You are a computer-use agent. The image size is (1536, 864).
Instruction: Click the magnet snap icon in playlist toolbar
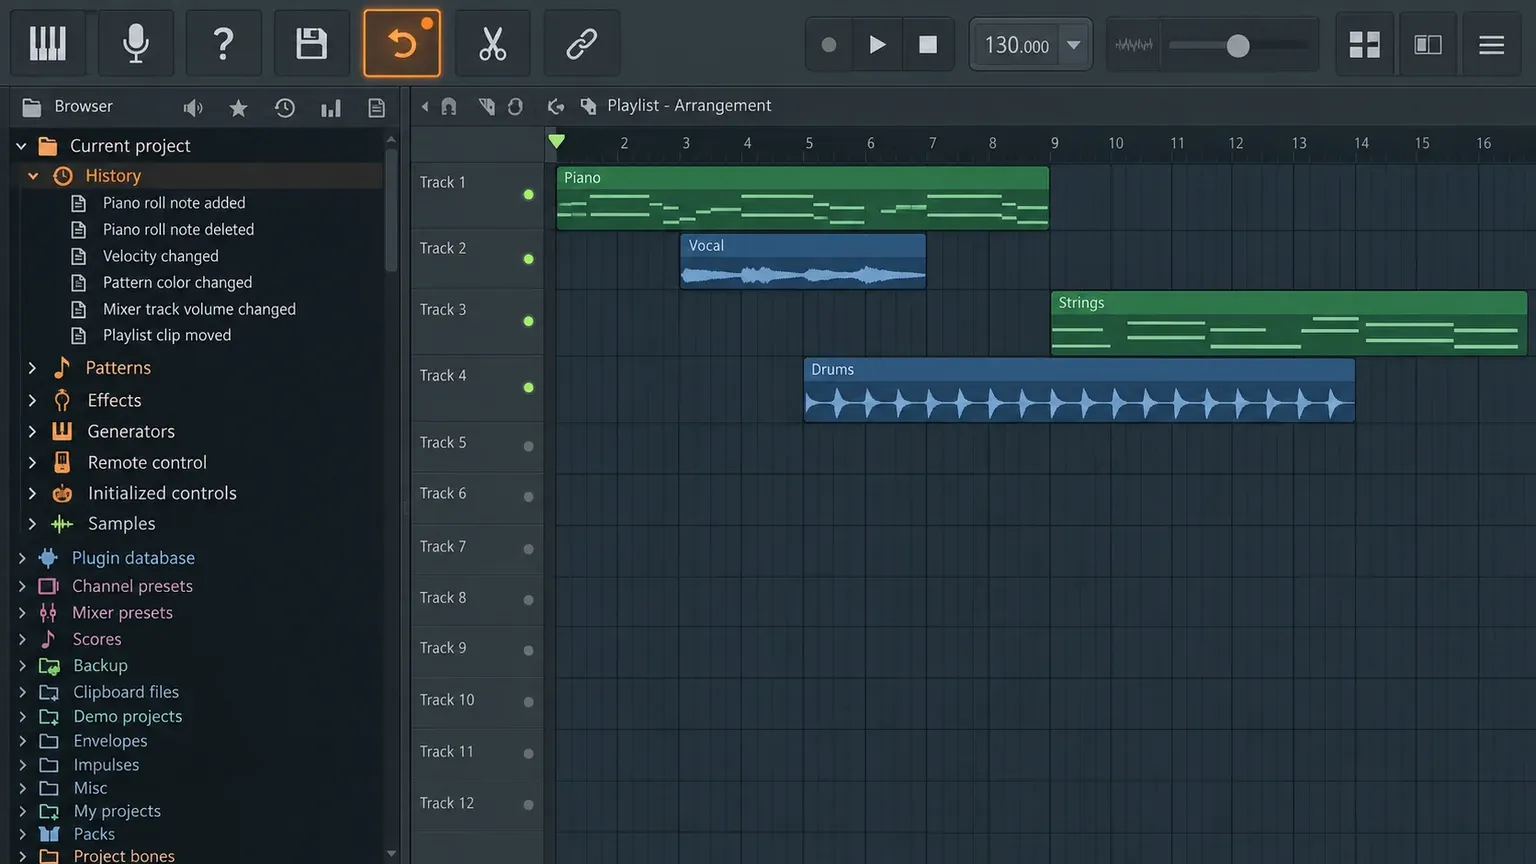pyautogui.click(x=449, y=106)
